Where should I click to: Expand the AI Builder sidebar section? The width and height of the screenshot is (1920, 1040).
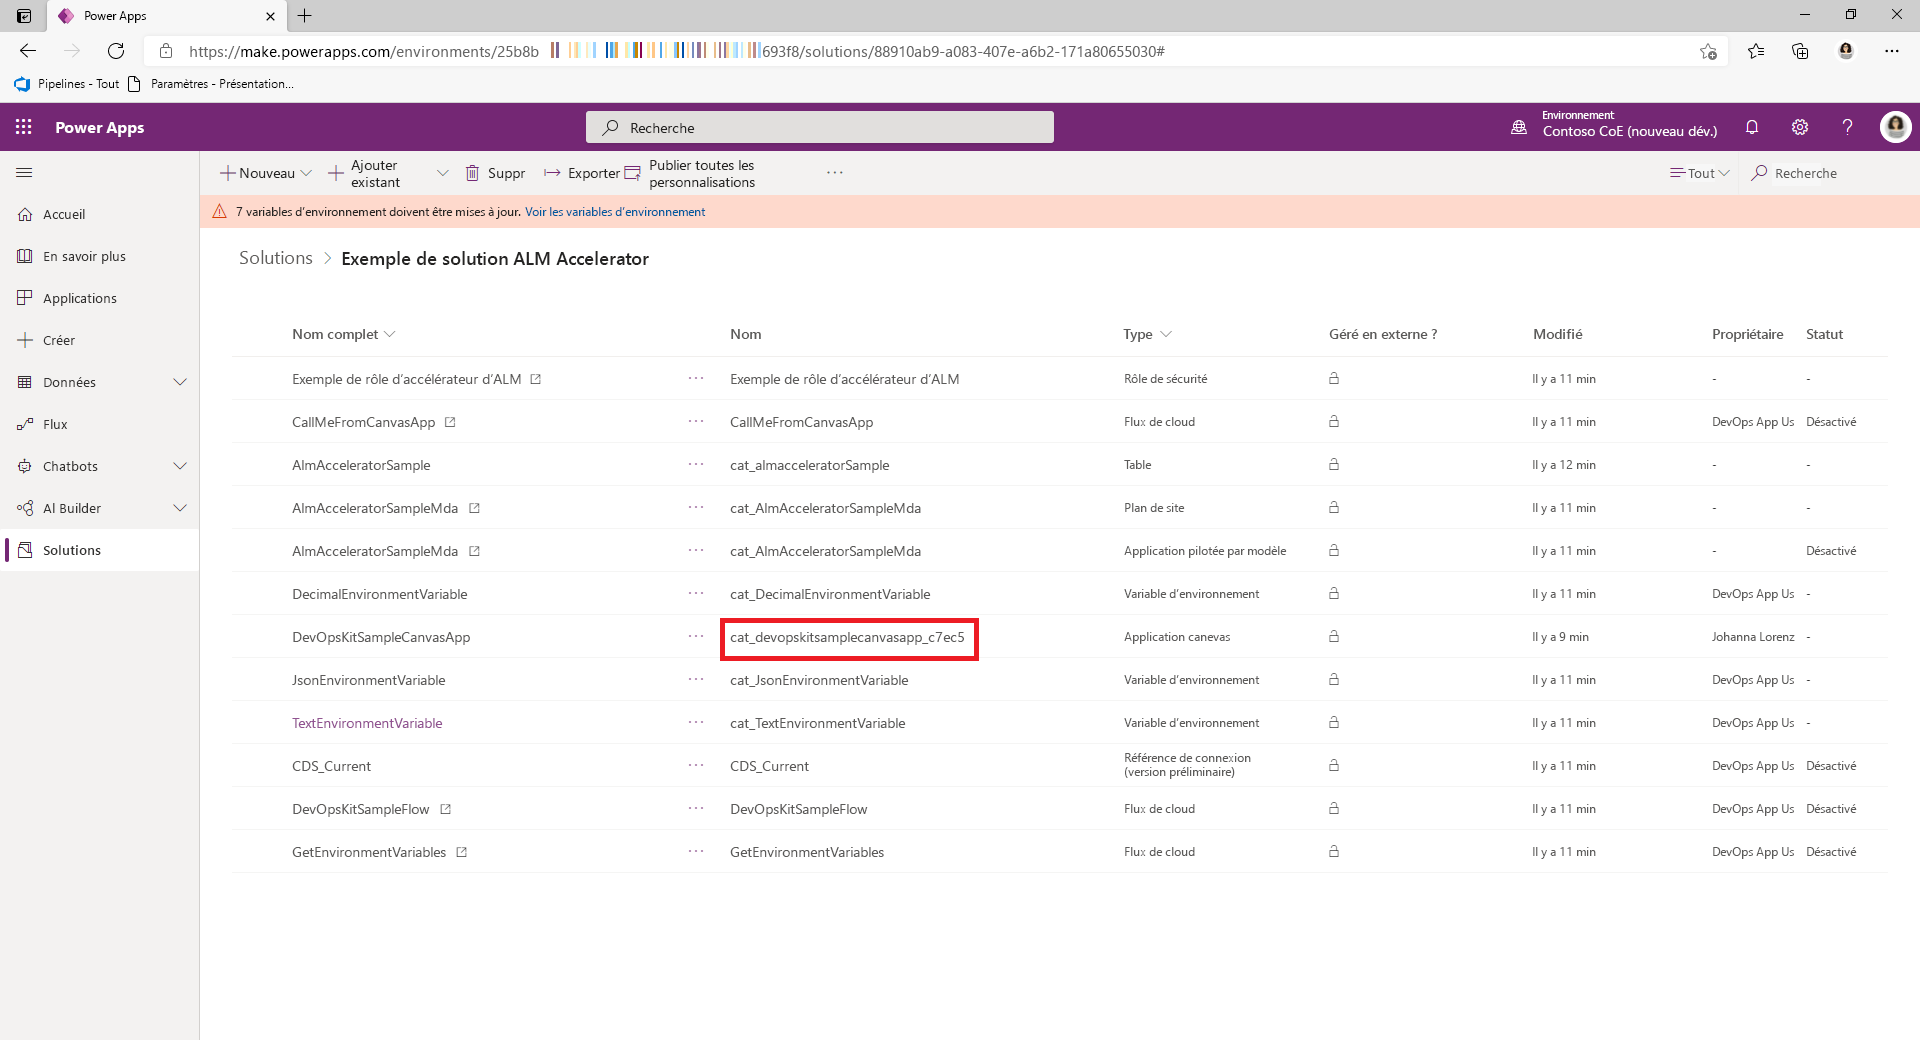[180, 508]
